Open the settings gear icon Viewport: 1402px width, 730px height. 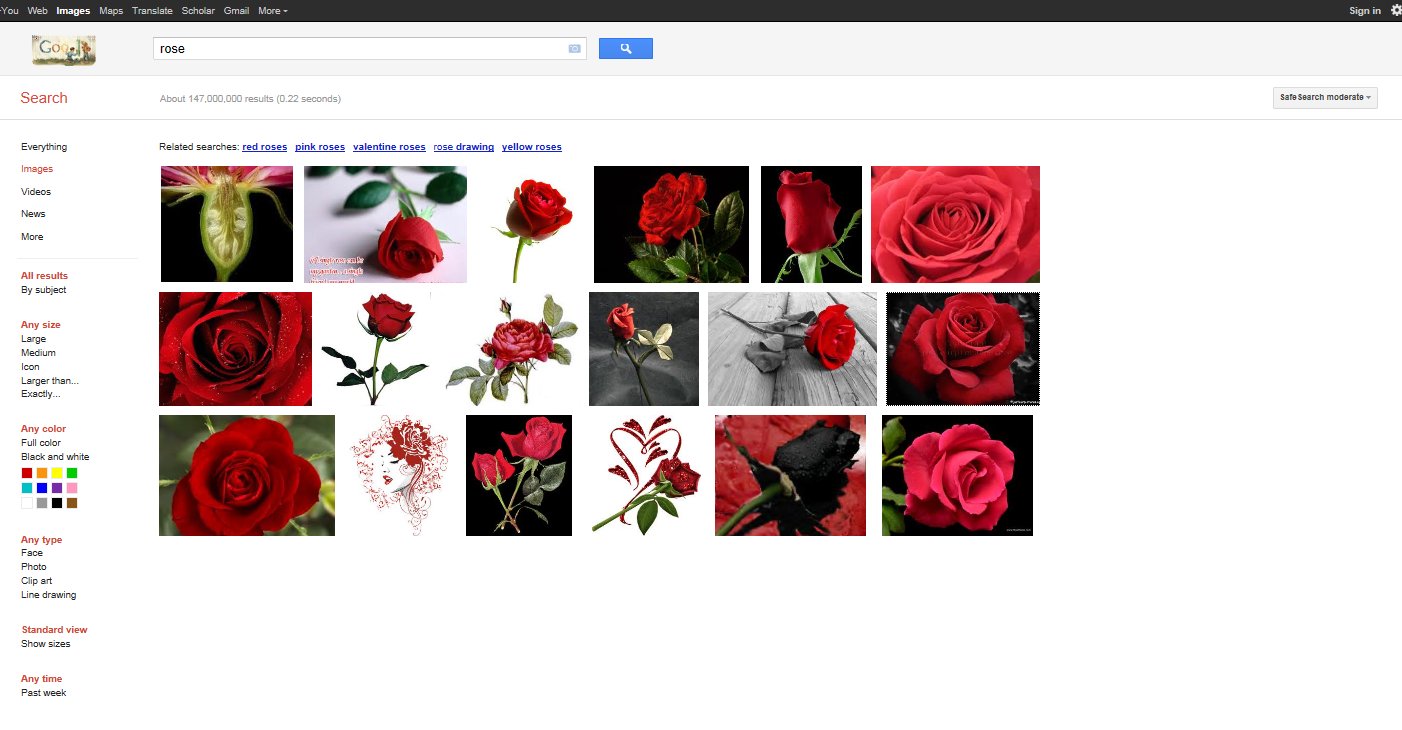1396,10
